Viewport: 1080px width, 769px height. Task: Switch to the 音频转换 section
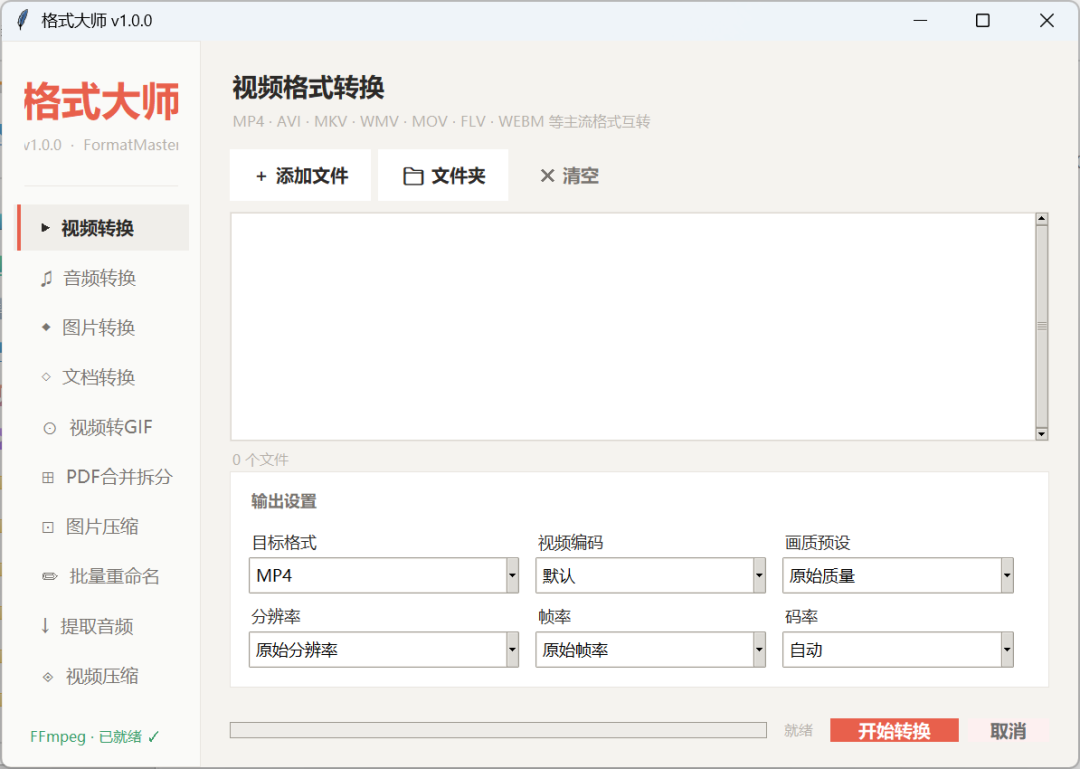pyautogui.click(x=103, y=278)
